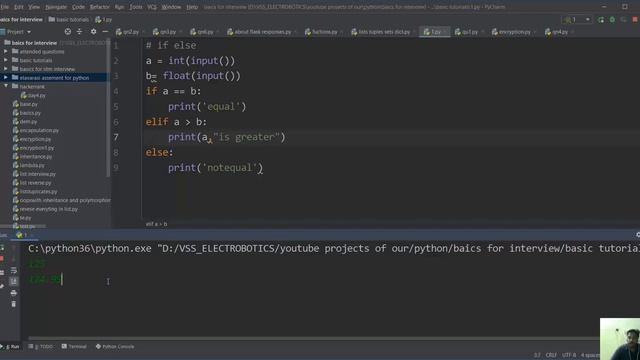This screenshot has width=640, height=360.
Task: Open the Navigate menu
Action: (x=56, y=7)
